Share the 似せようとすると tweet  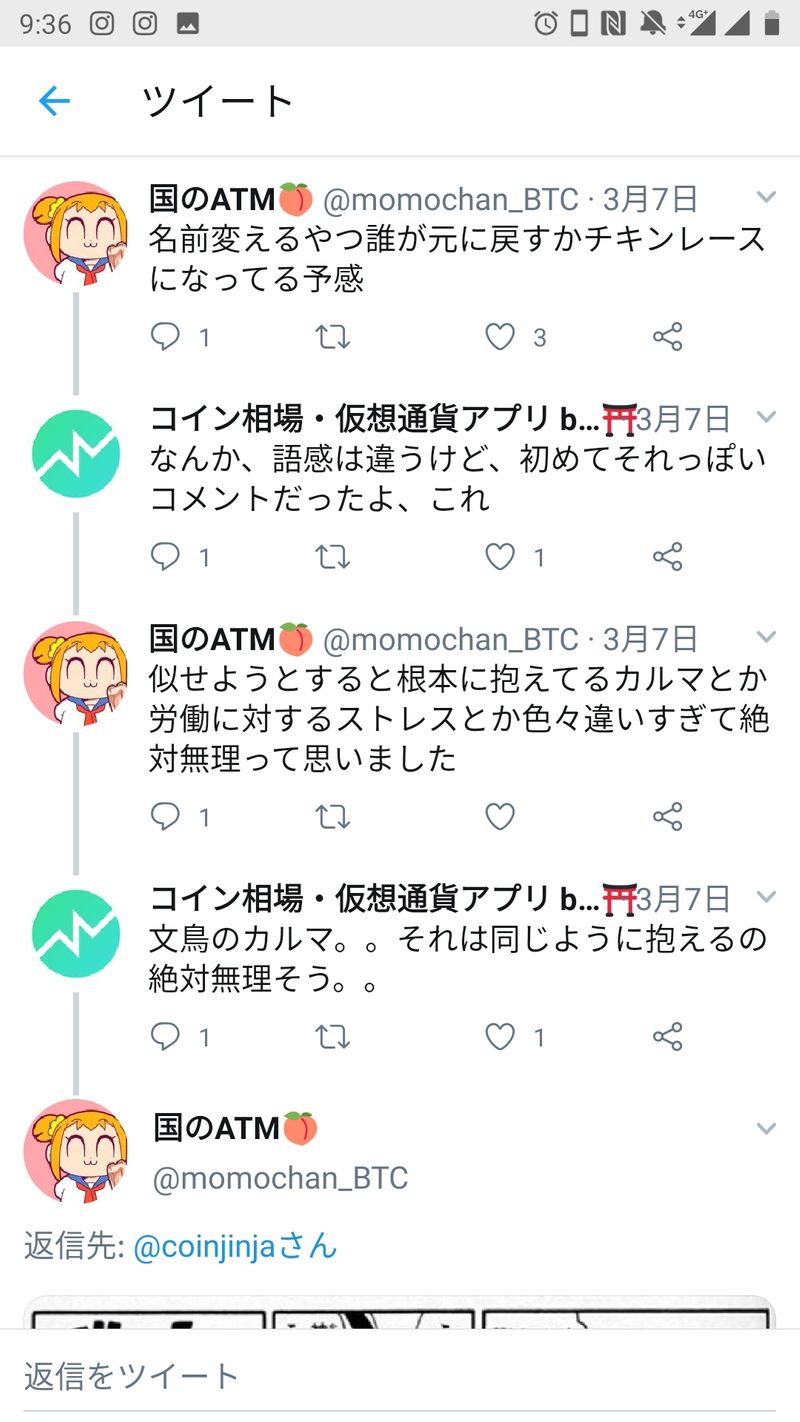pos(667,817)
